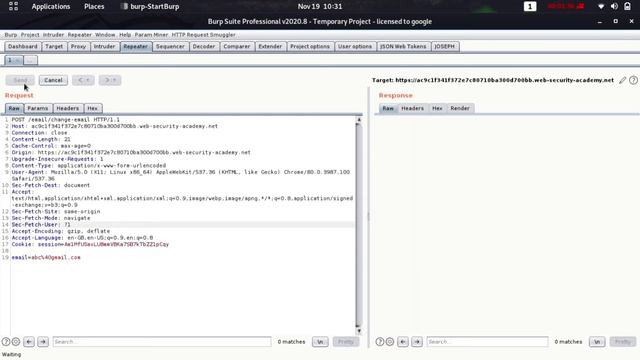Switch to the User options tab
The height and width of the screenshot is (360, 640).
(355, 47)
